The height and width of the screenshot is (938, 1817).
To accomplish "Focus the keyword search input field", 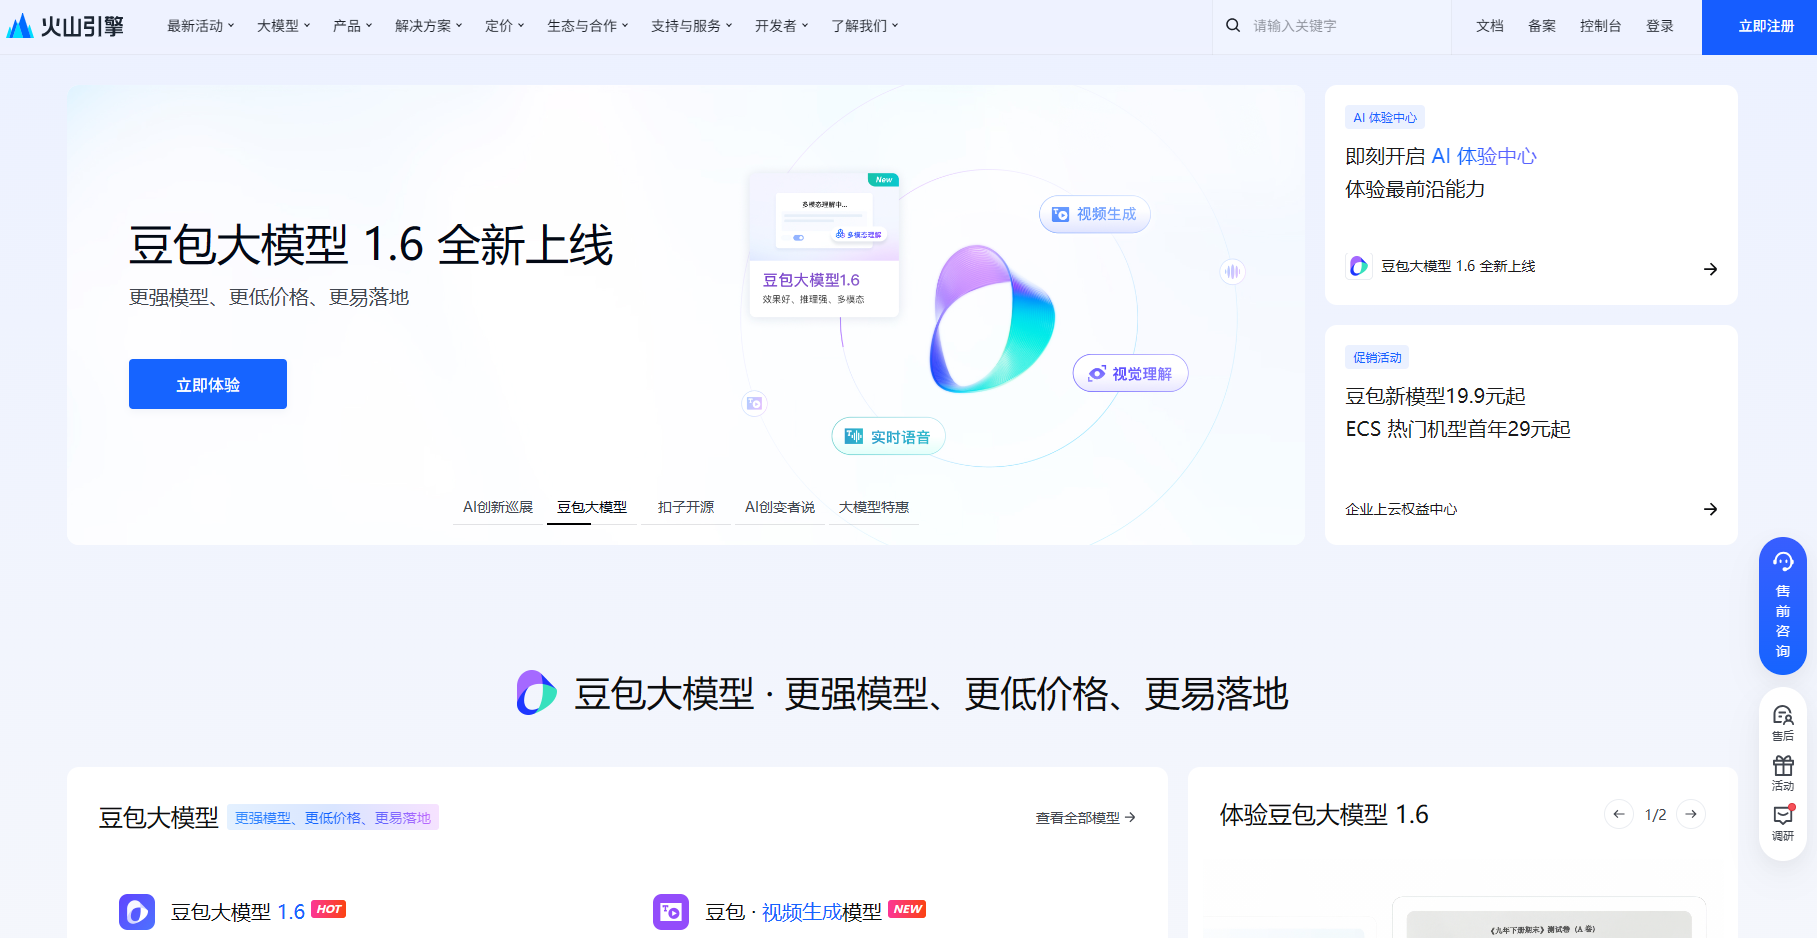I will [1345, 26].
